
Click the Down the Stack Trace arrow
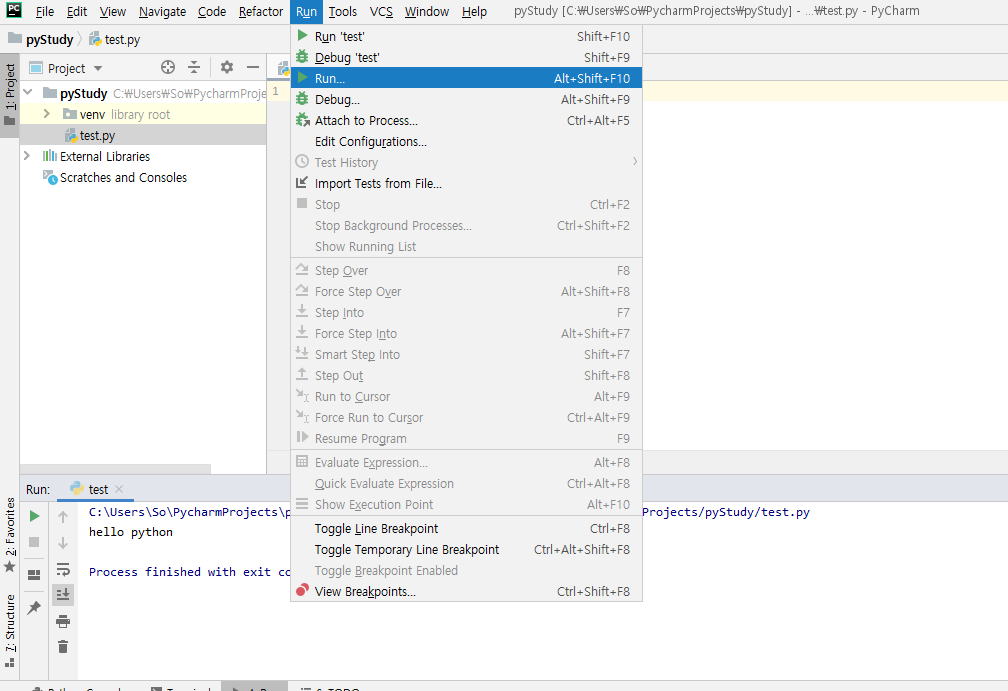pos(63,543)
